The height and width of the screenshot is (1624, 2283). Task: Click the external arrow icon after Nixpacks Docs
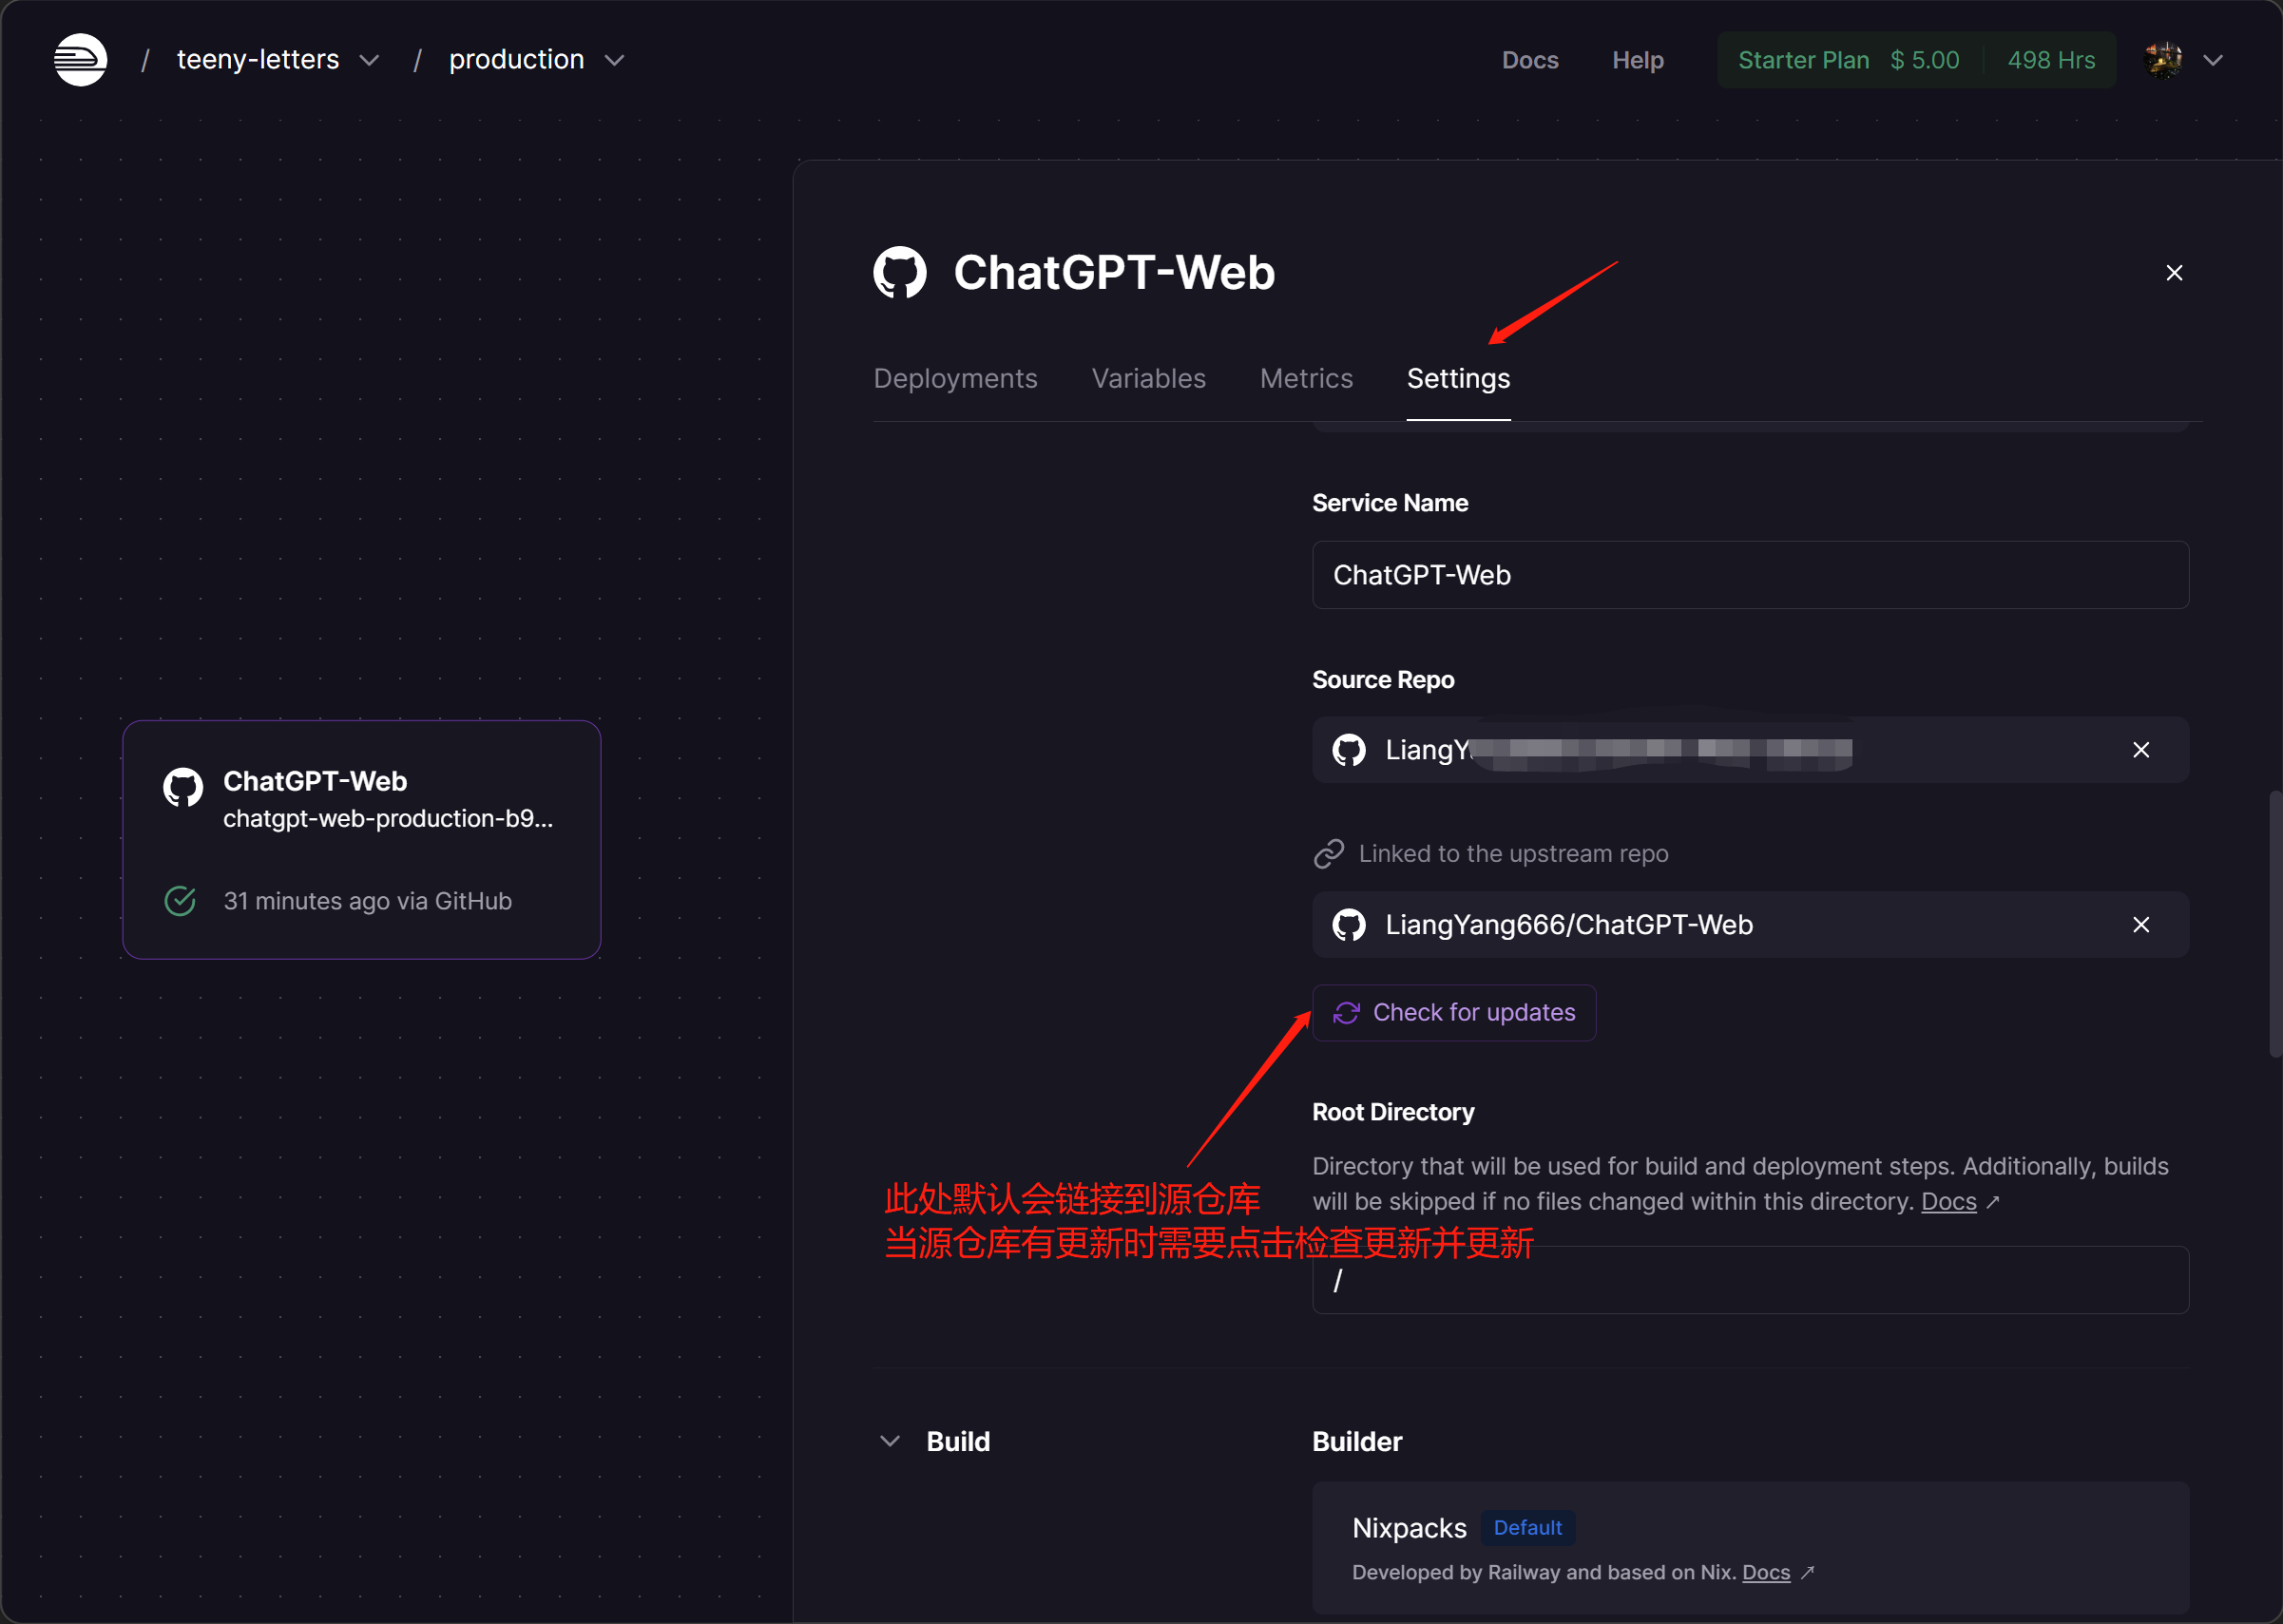coord(1807,1573)
